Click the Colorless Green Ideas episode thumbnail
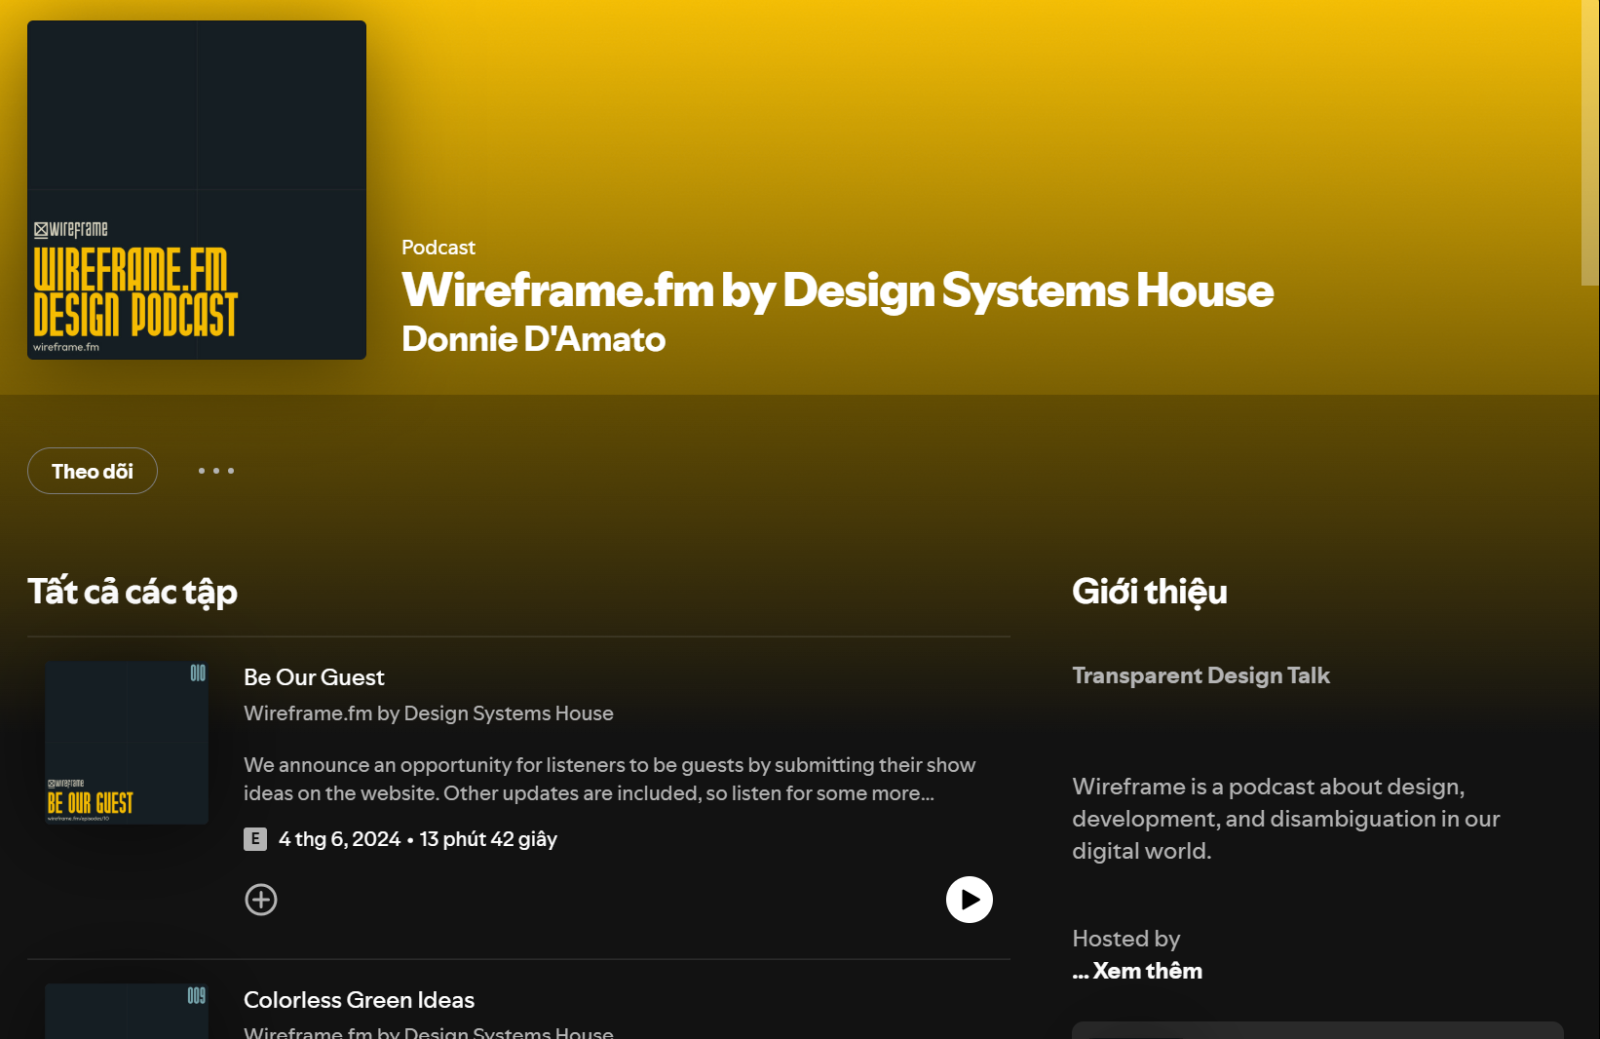The image size is (1600, 1039). [127, 1011]
